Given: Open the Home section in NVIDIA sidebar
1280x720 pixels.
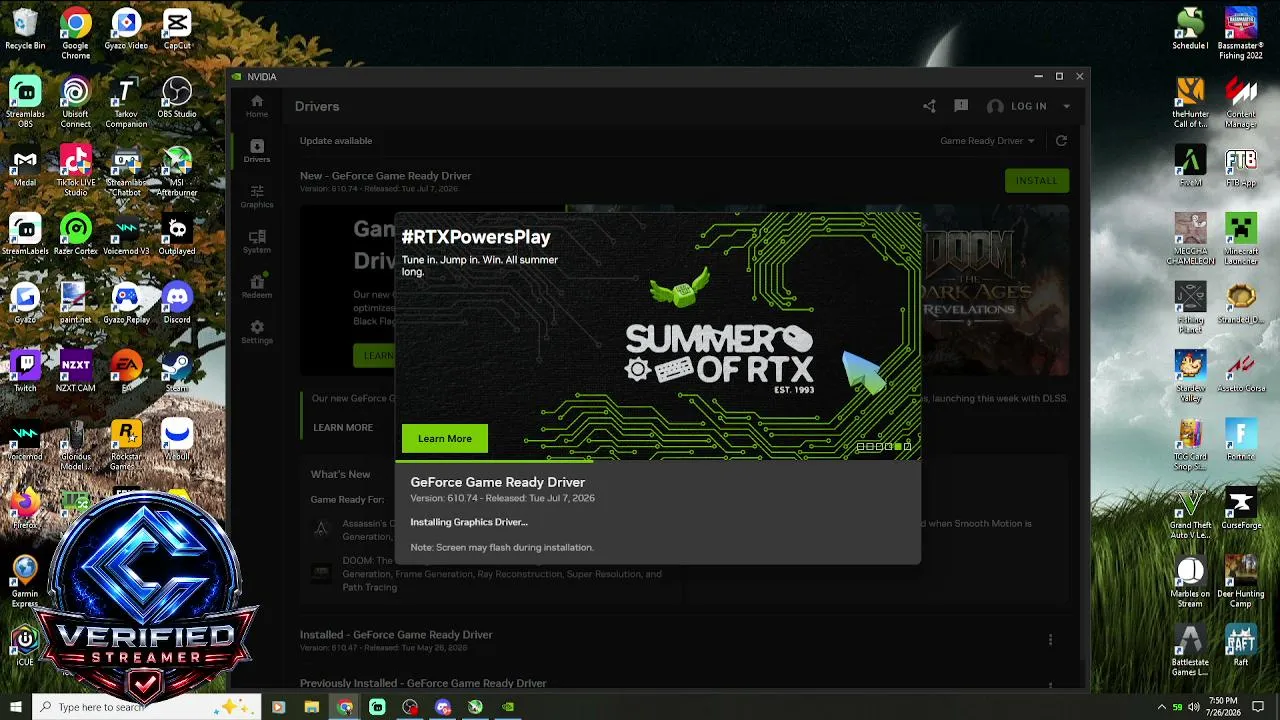Looking at the screenshot, I should pyautogui.click(x=257, y=106).
